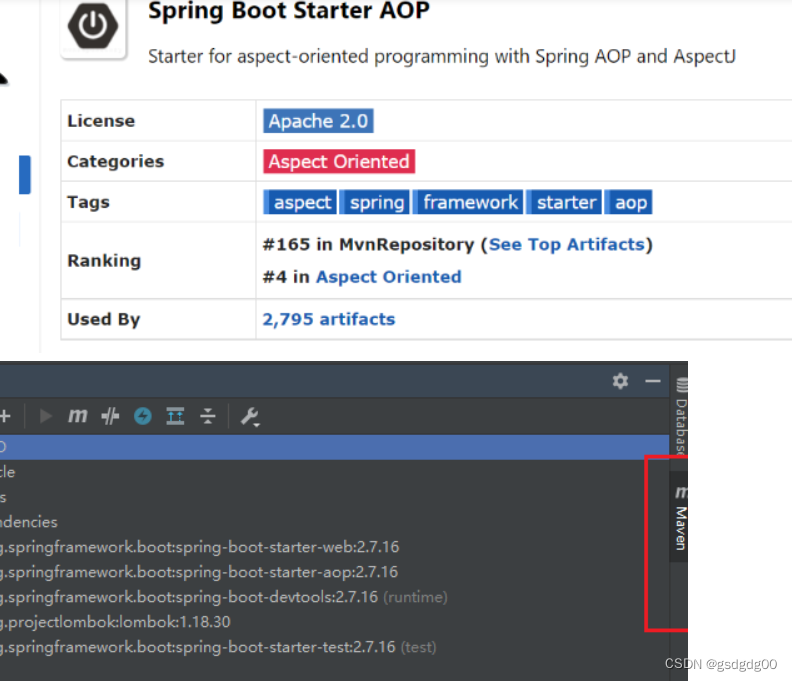
Task: Collapse all nodes in Maven tree
Action: pyautogui.click(x=208, y=416)
